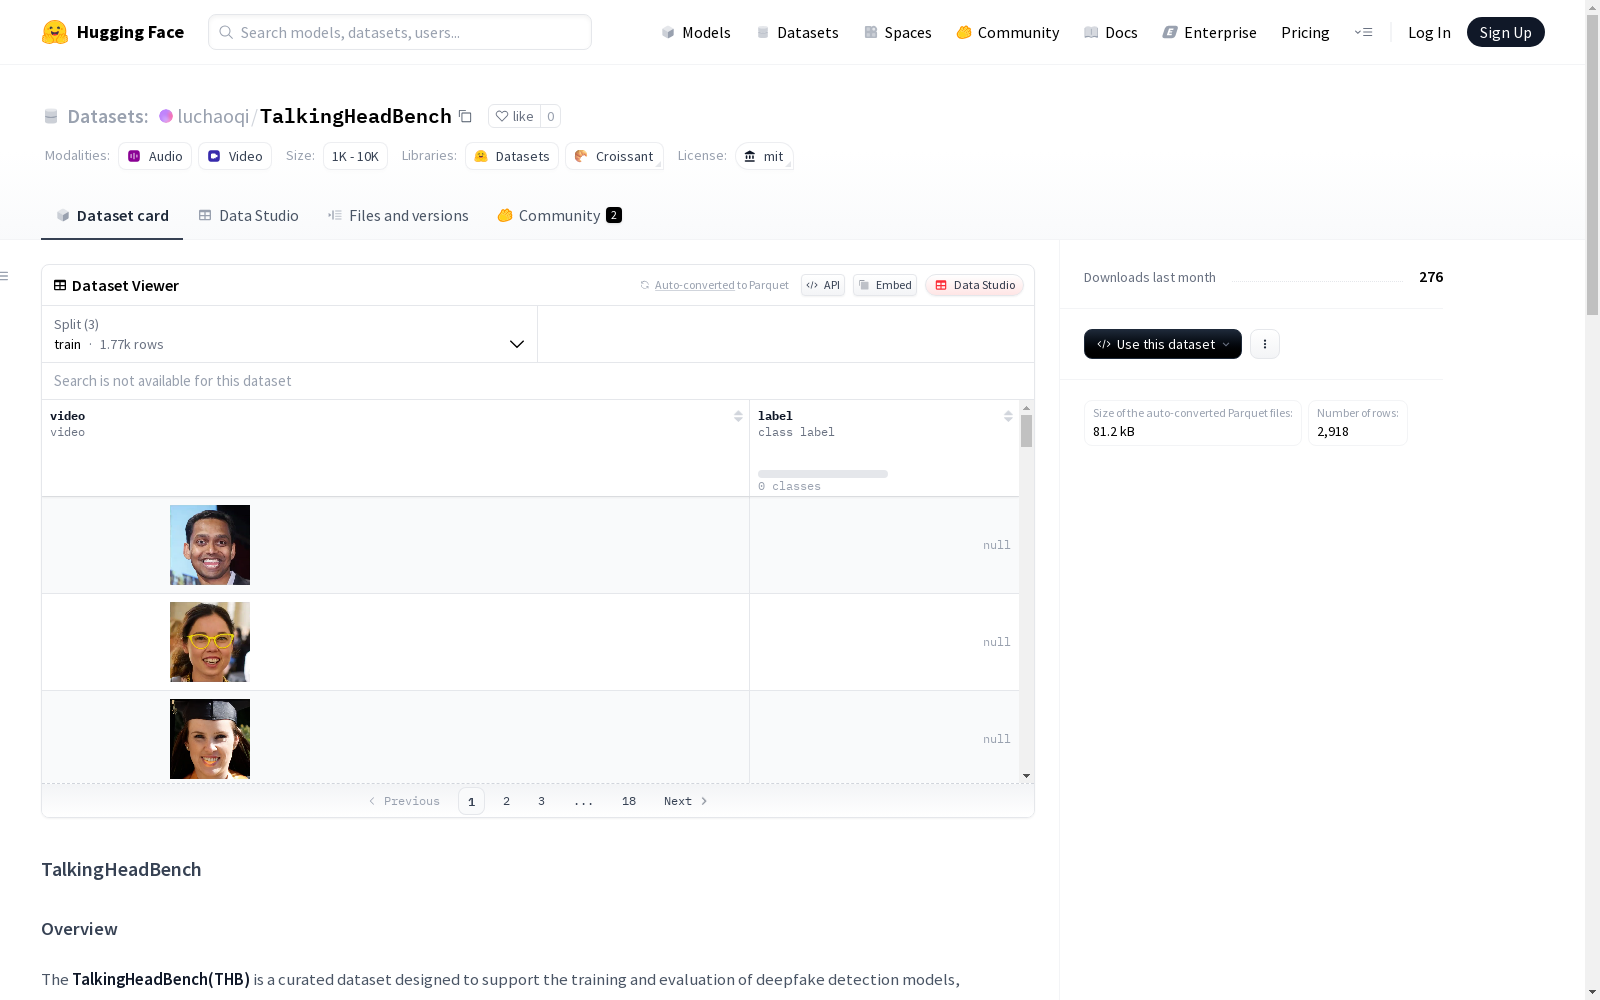Open the first video thumbnail of smiling man
1600x1000 pixels.
point(210,545)
